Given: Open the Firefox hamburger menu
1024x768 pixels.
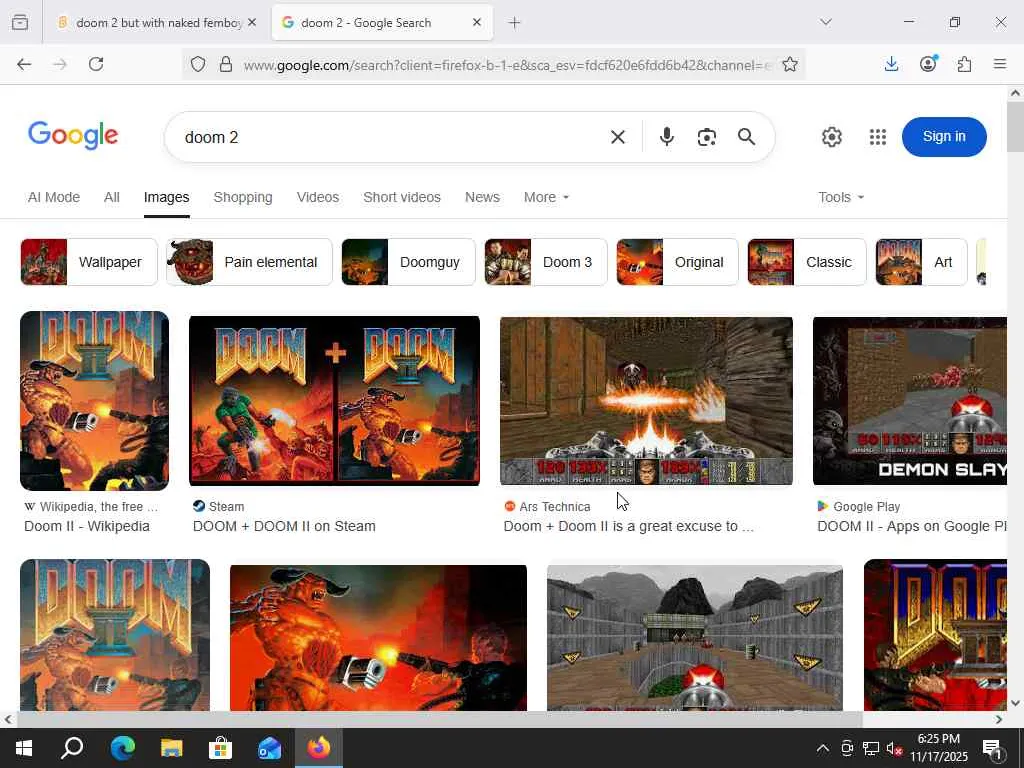Looking at the screenshot, I should coord(1000,64).
